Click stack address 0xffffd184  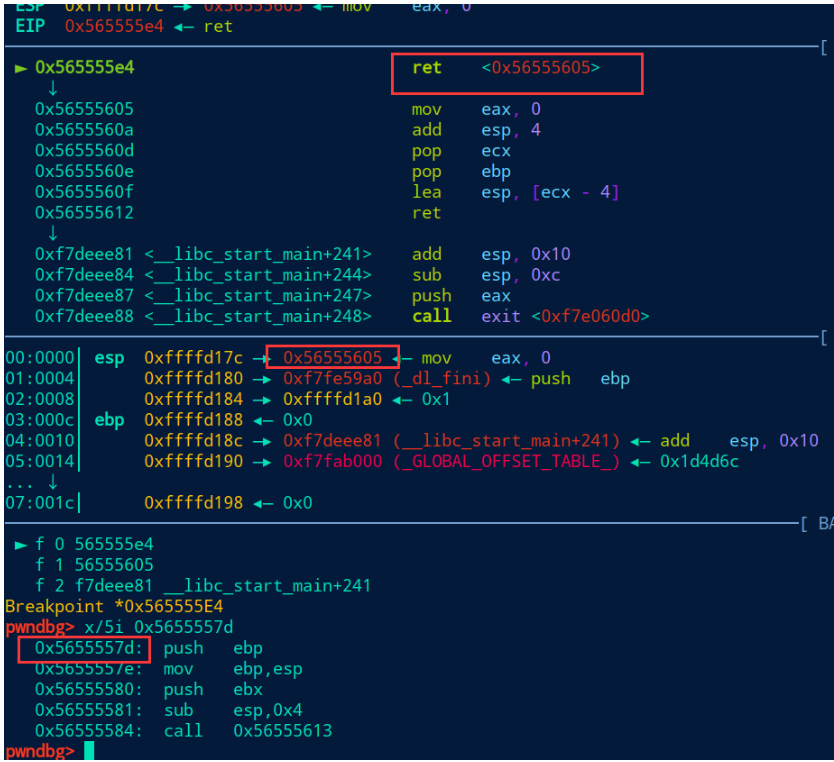coord(194,399)
